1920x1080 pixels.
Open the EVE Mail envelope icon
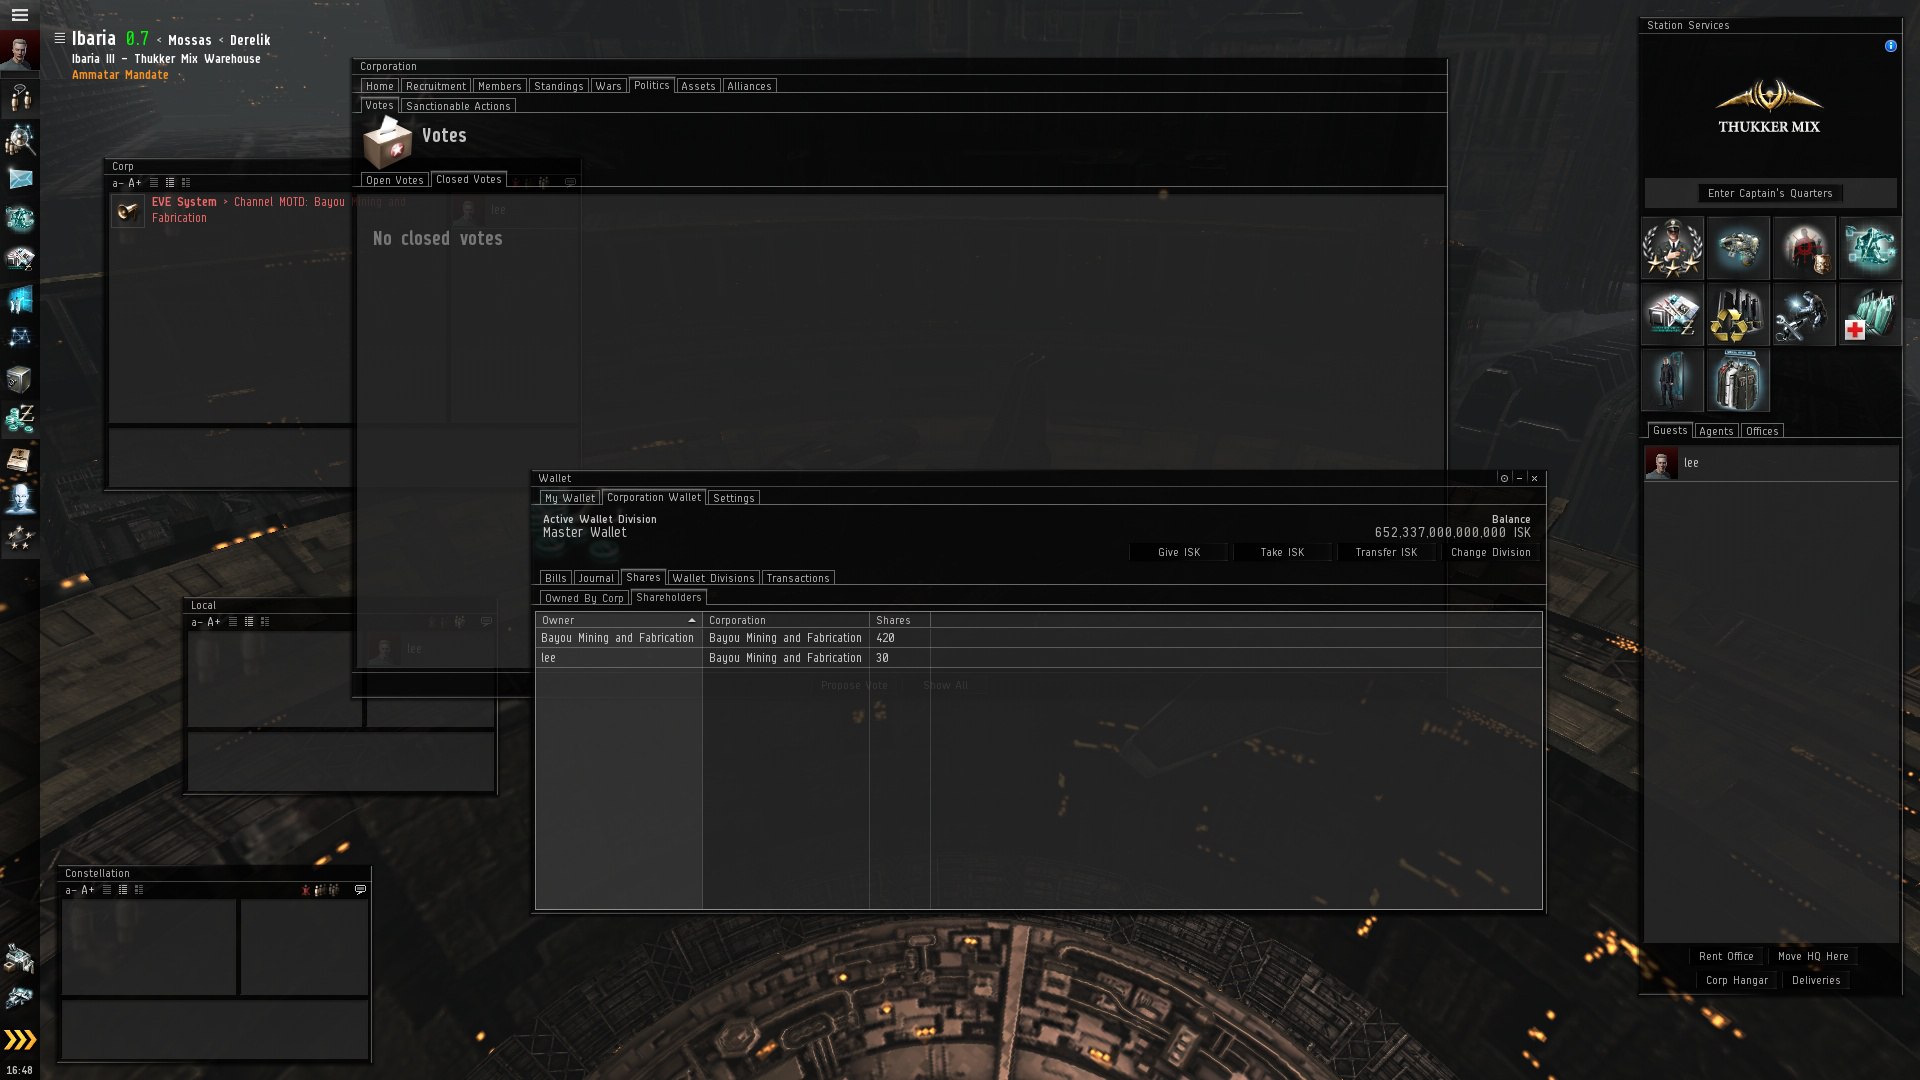tap(20, 179)
